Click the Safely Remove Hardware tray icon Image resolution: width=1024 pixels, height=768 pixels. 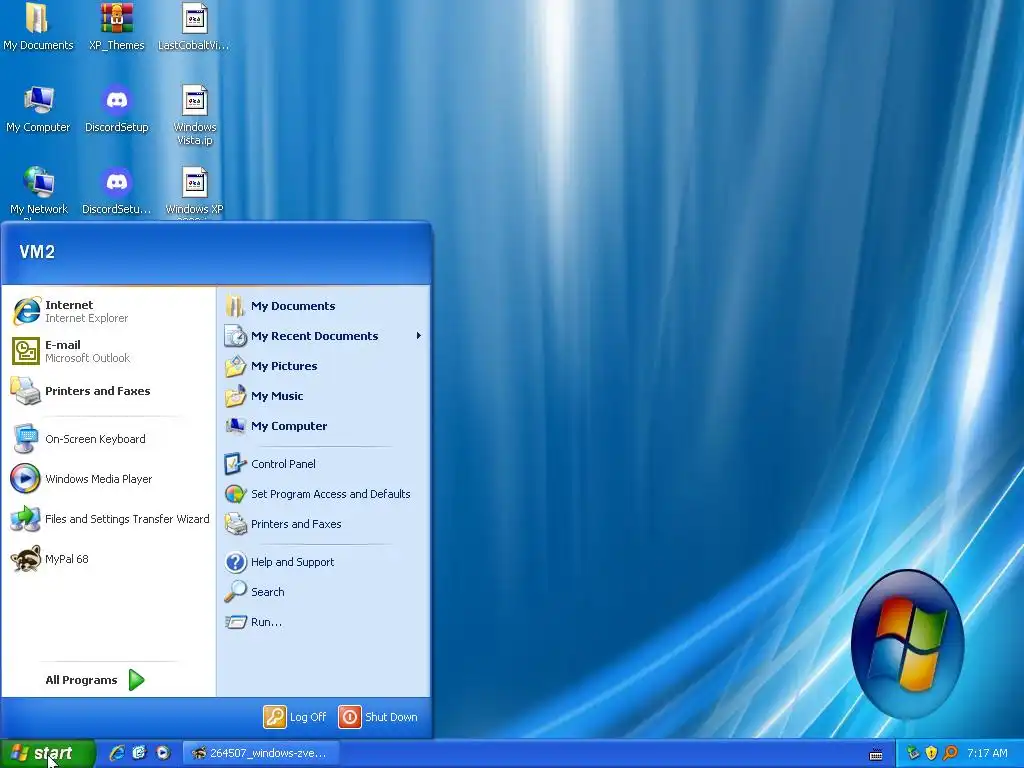pyautogui.click(x=913, y=753)
